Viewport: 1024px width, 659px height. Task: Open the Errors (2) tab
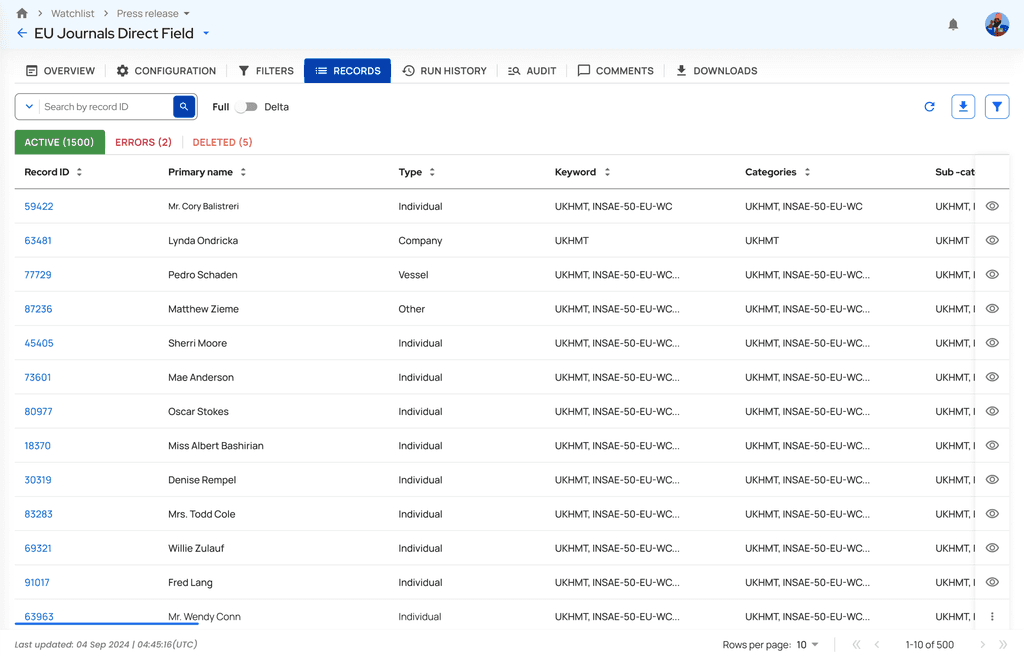pos(143,143)
